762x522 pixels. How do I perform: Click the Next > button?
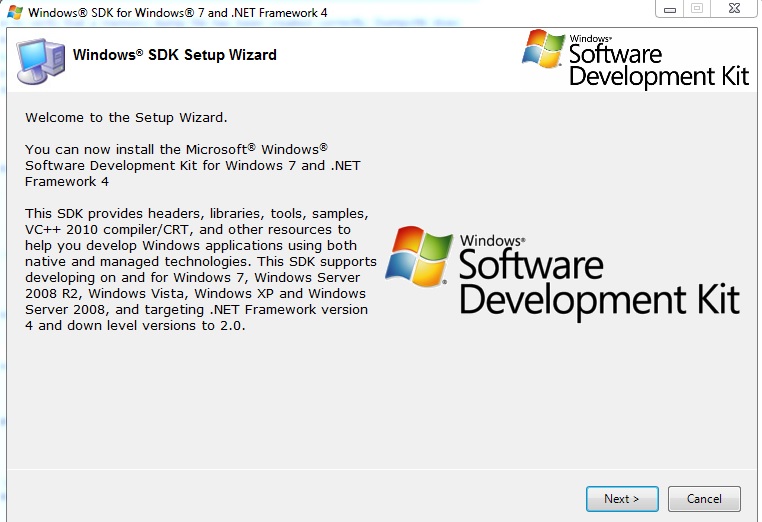pos(622,499)
